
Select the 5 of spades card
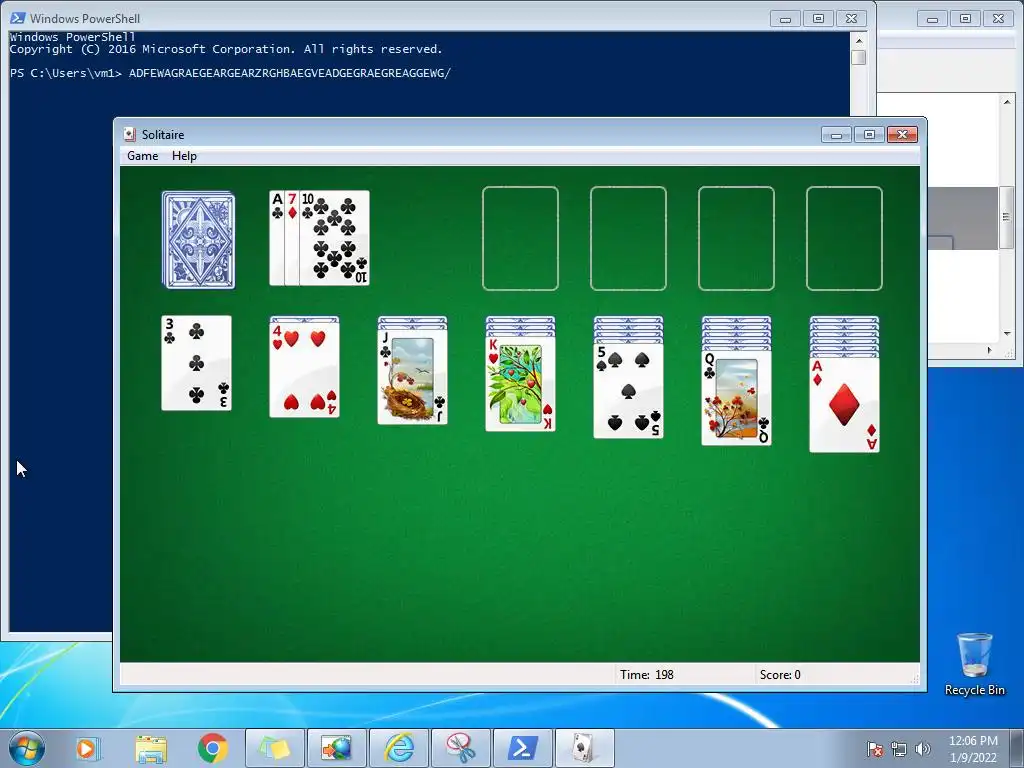point(629,391)
